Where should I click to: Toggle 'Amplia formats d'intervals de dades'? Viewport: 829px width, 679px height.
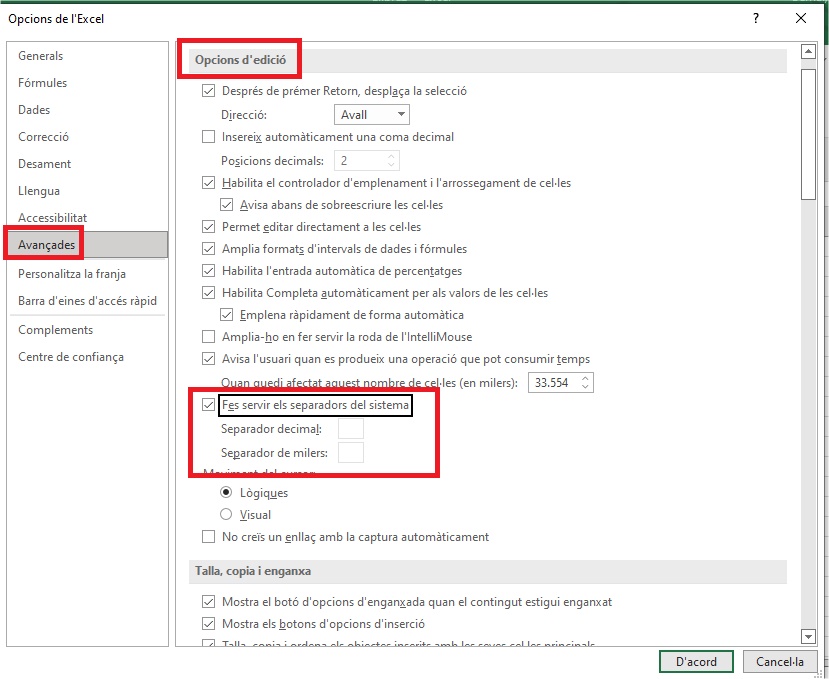(x=208, y=249)
